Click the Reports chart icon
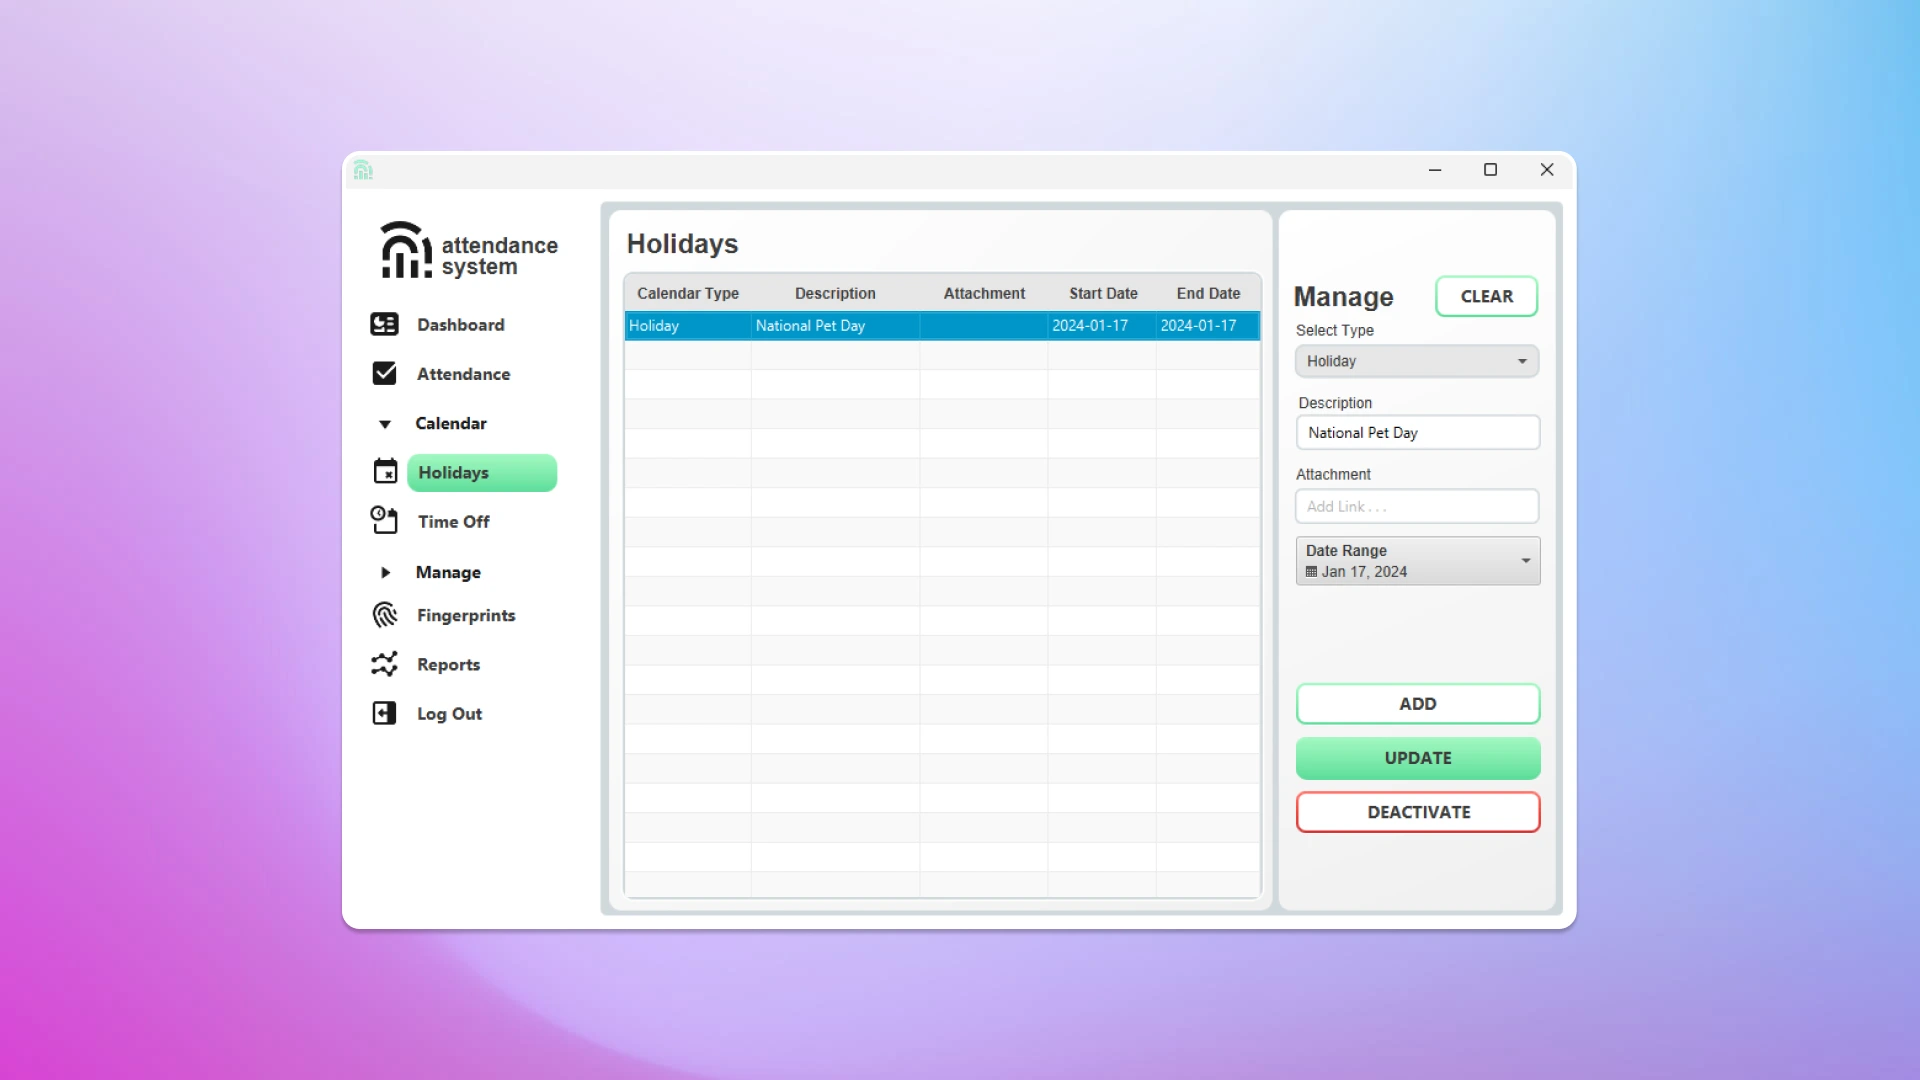 pyautogui.click(x=384, y=664)
